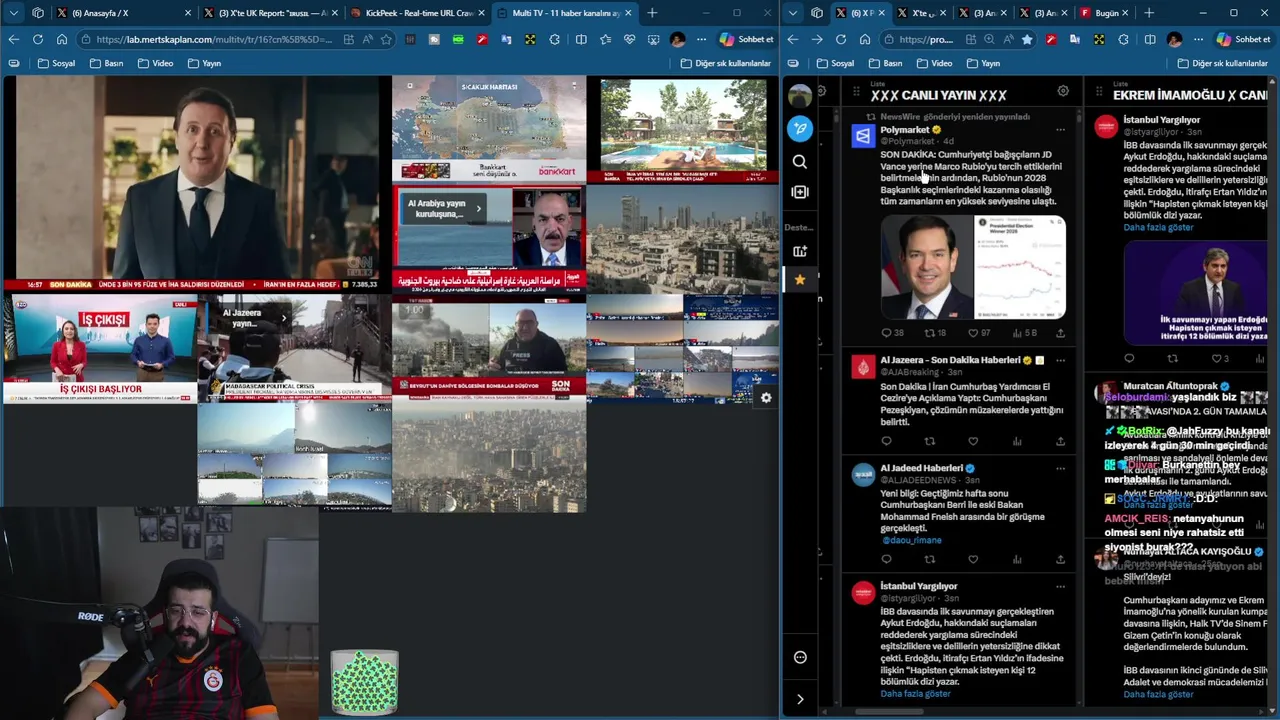
Task: Expand the Al Arabiya stream notice arrow
Action: pos(479,208)
